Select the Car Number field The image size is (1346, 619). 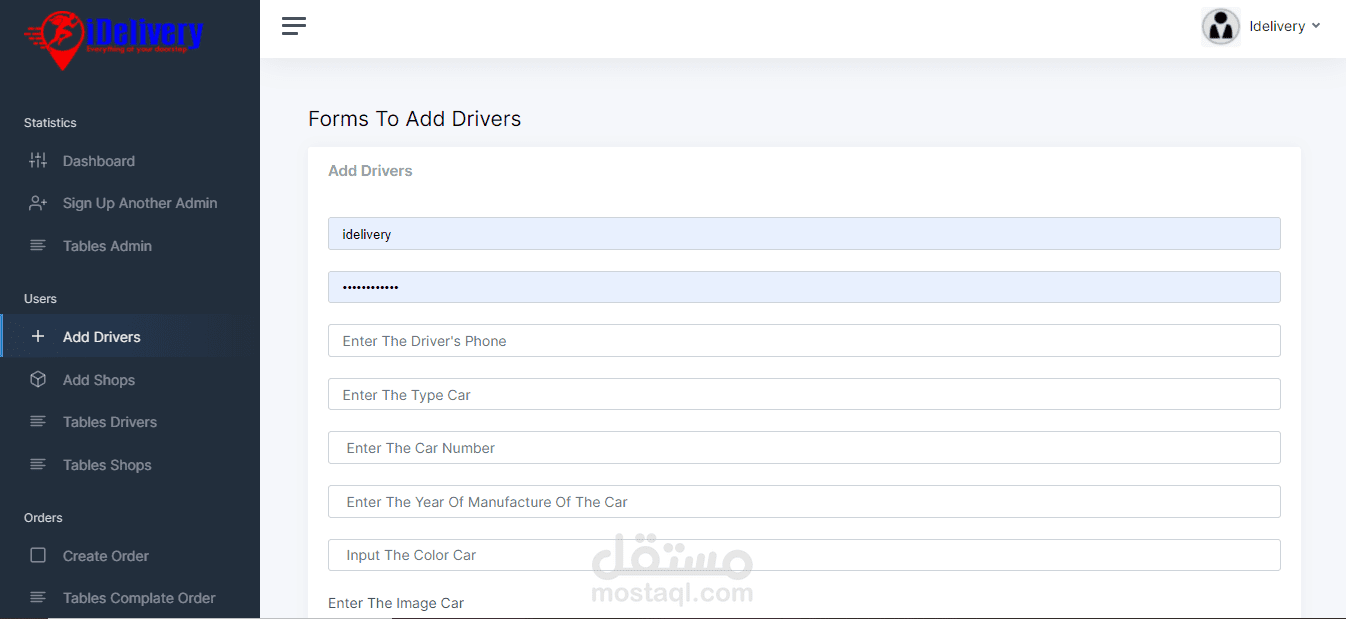tap(804, 447)
